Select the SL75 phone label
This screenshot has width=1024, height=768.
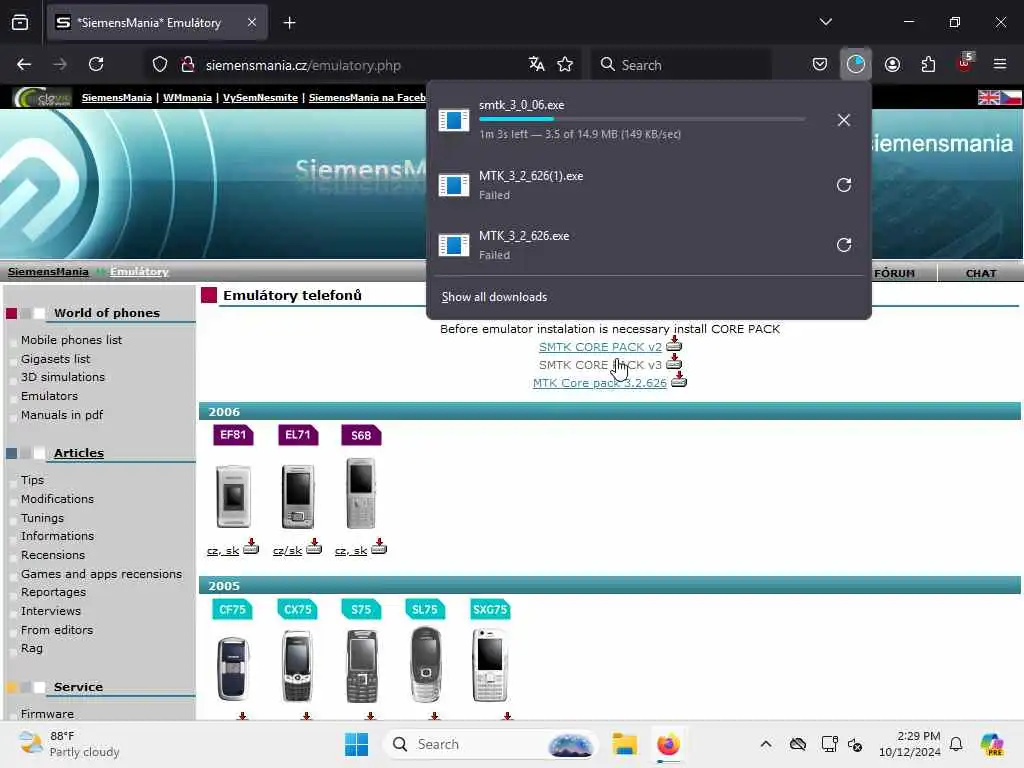pyautogui.click(x=424, y=609)
